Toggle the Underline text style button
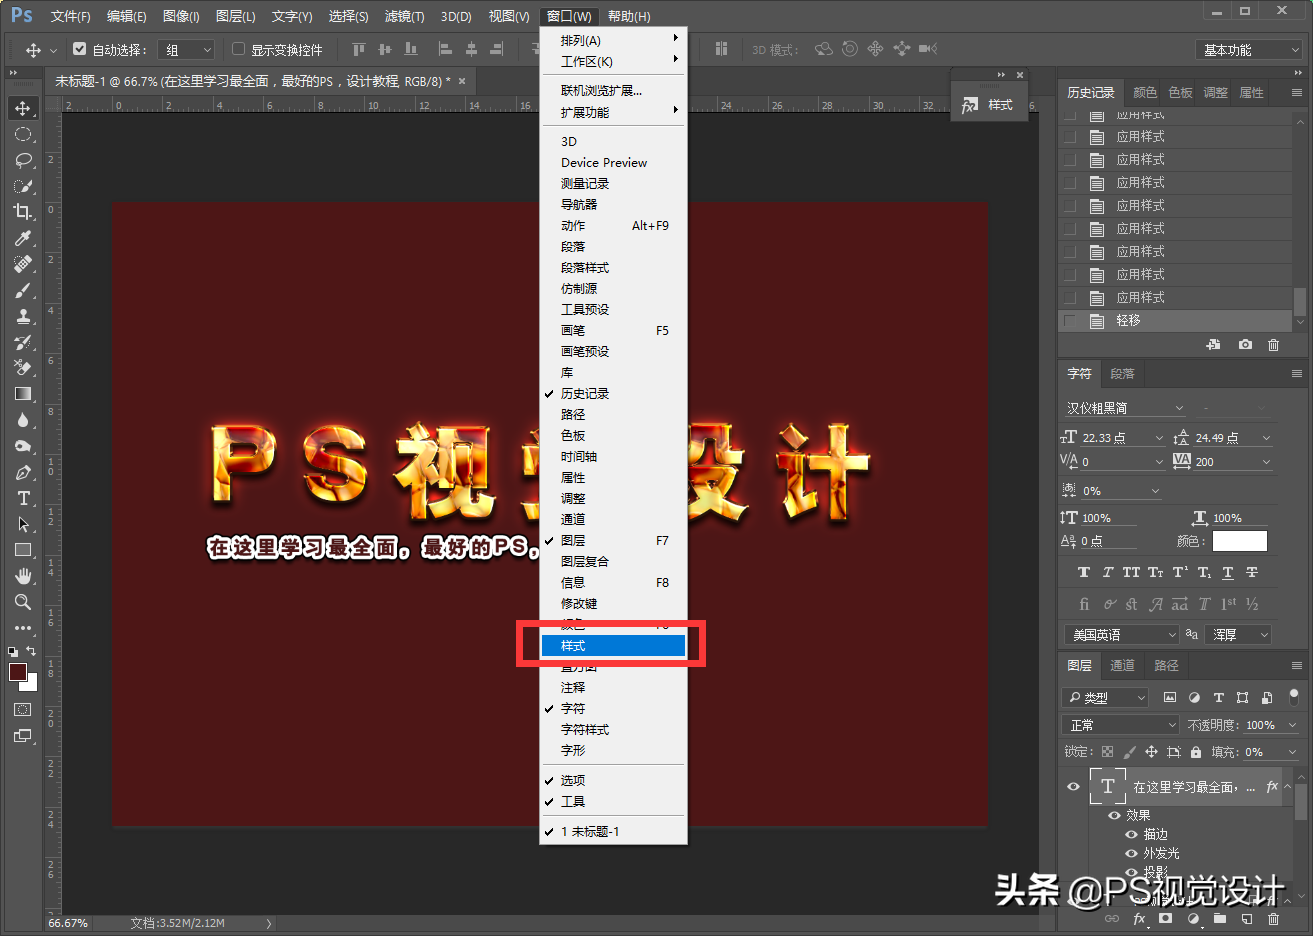Screen dimensions: 1313x936 pos(1228,572)
